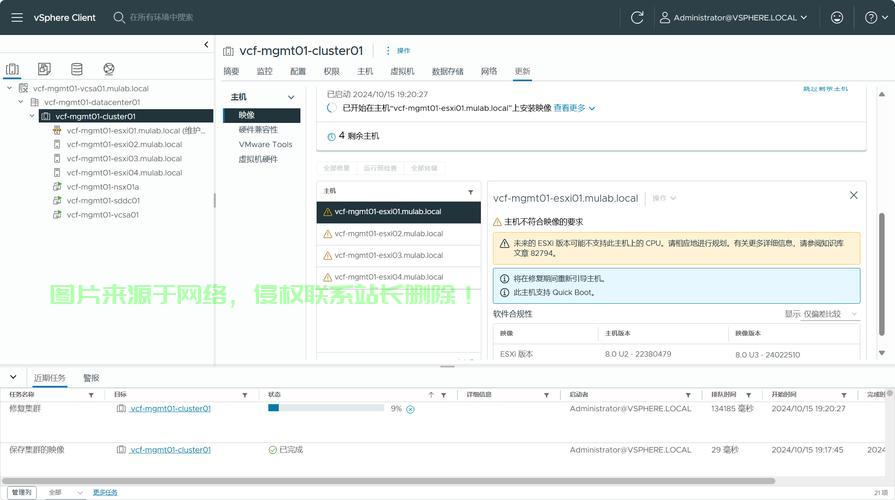Filter the 开始时间 column
The height and width of the screenshot is (500, 895).
(844, 395)
